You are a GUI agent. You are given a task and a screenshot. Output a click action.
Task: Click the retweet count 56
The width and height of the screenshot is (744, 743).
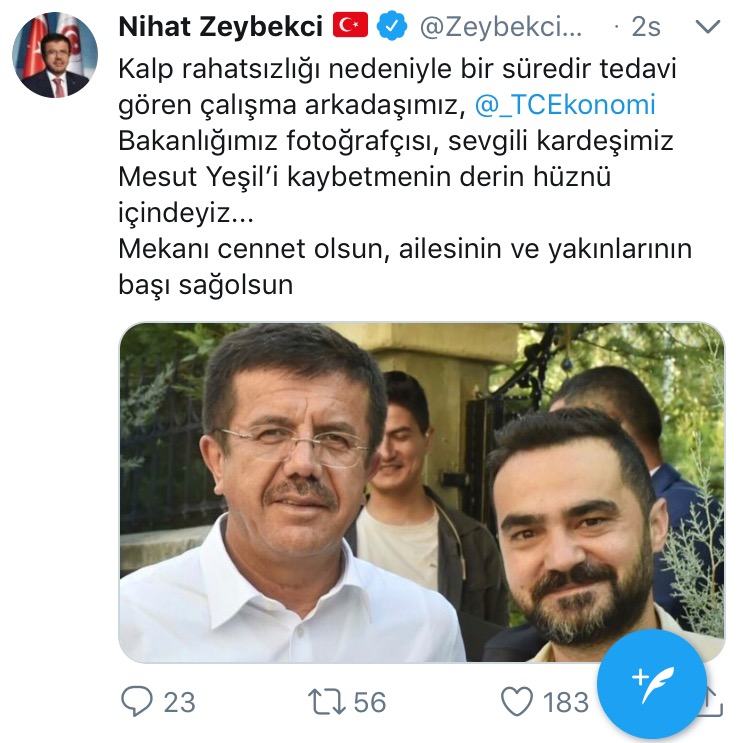[370, 702]
